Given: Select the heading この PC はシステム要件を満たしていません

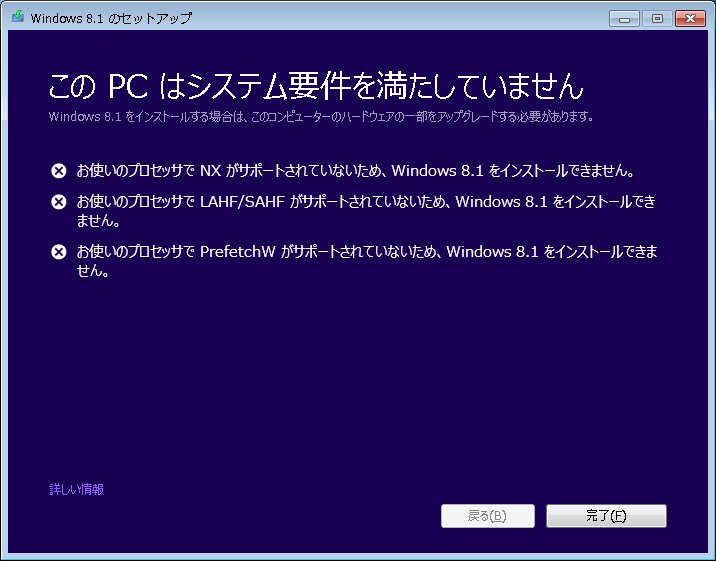Looking at the screenshot, I should click(316, 85).
